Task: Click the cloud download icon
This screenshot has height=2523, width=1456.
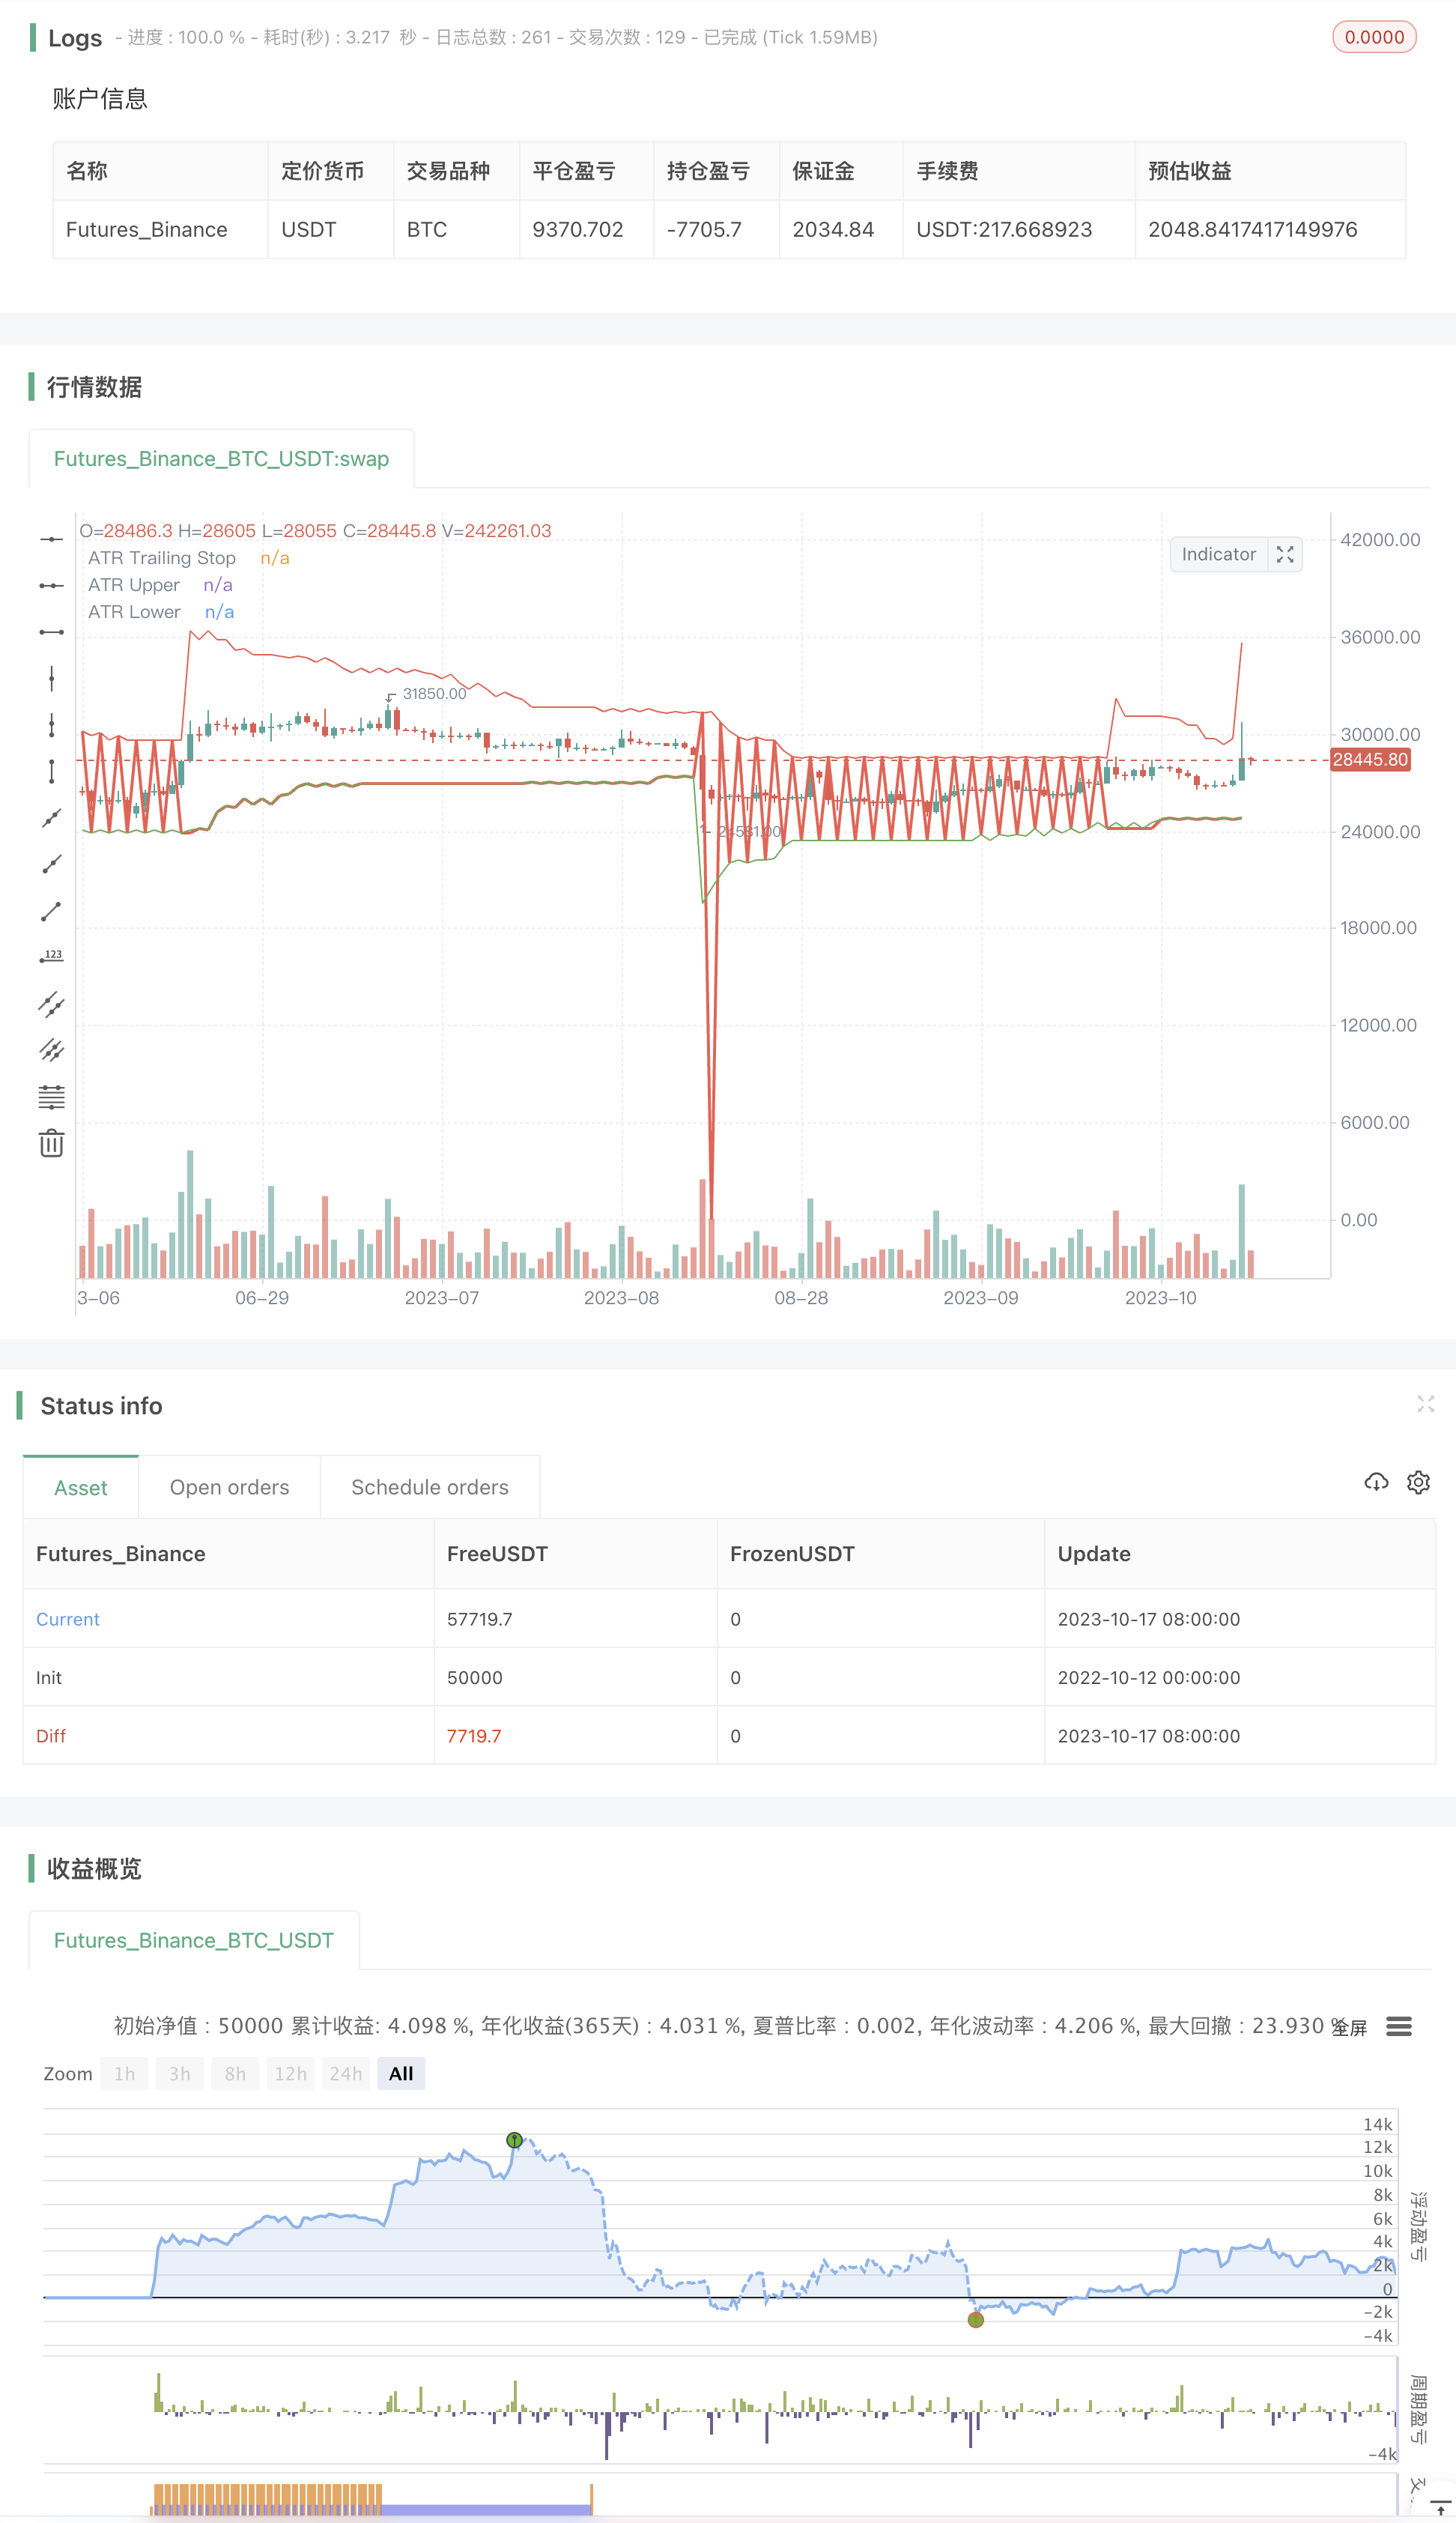Action: click(x=1376, y=1482)
